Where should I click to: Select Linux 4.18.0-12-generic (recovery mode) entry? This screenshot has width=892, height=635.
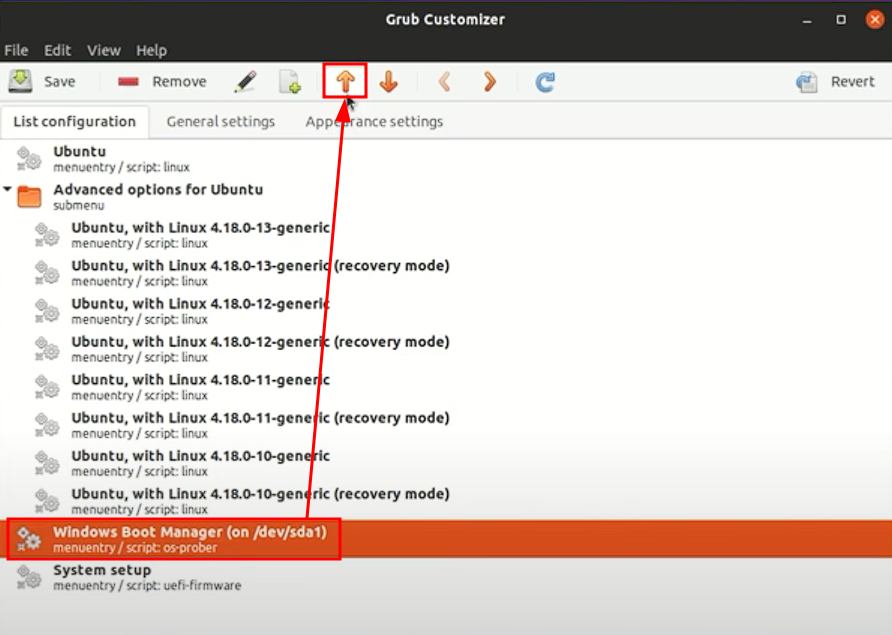[446, 349]
